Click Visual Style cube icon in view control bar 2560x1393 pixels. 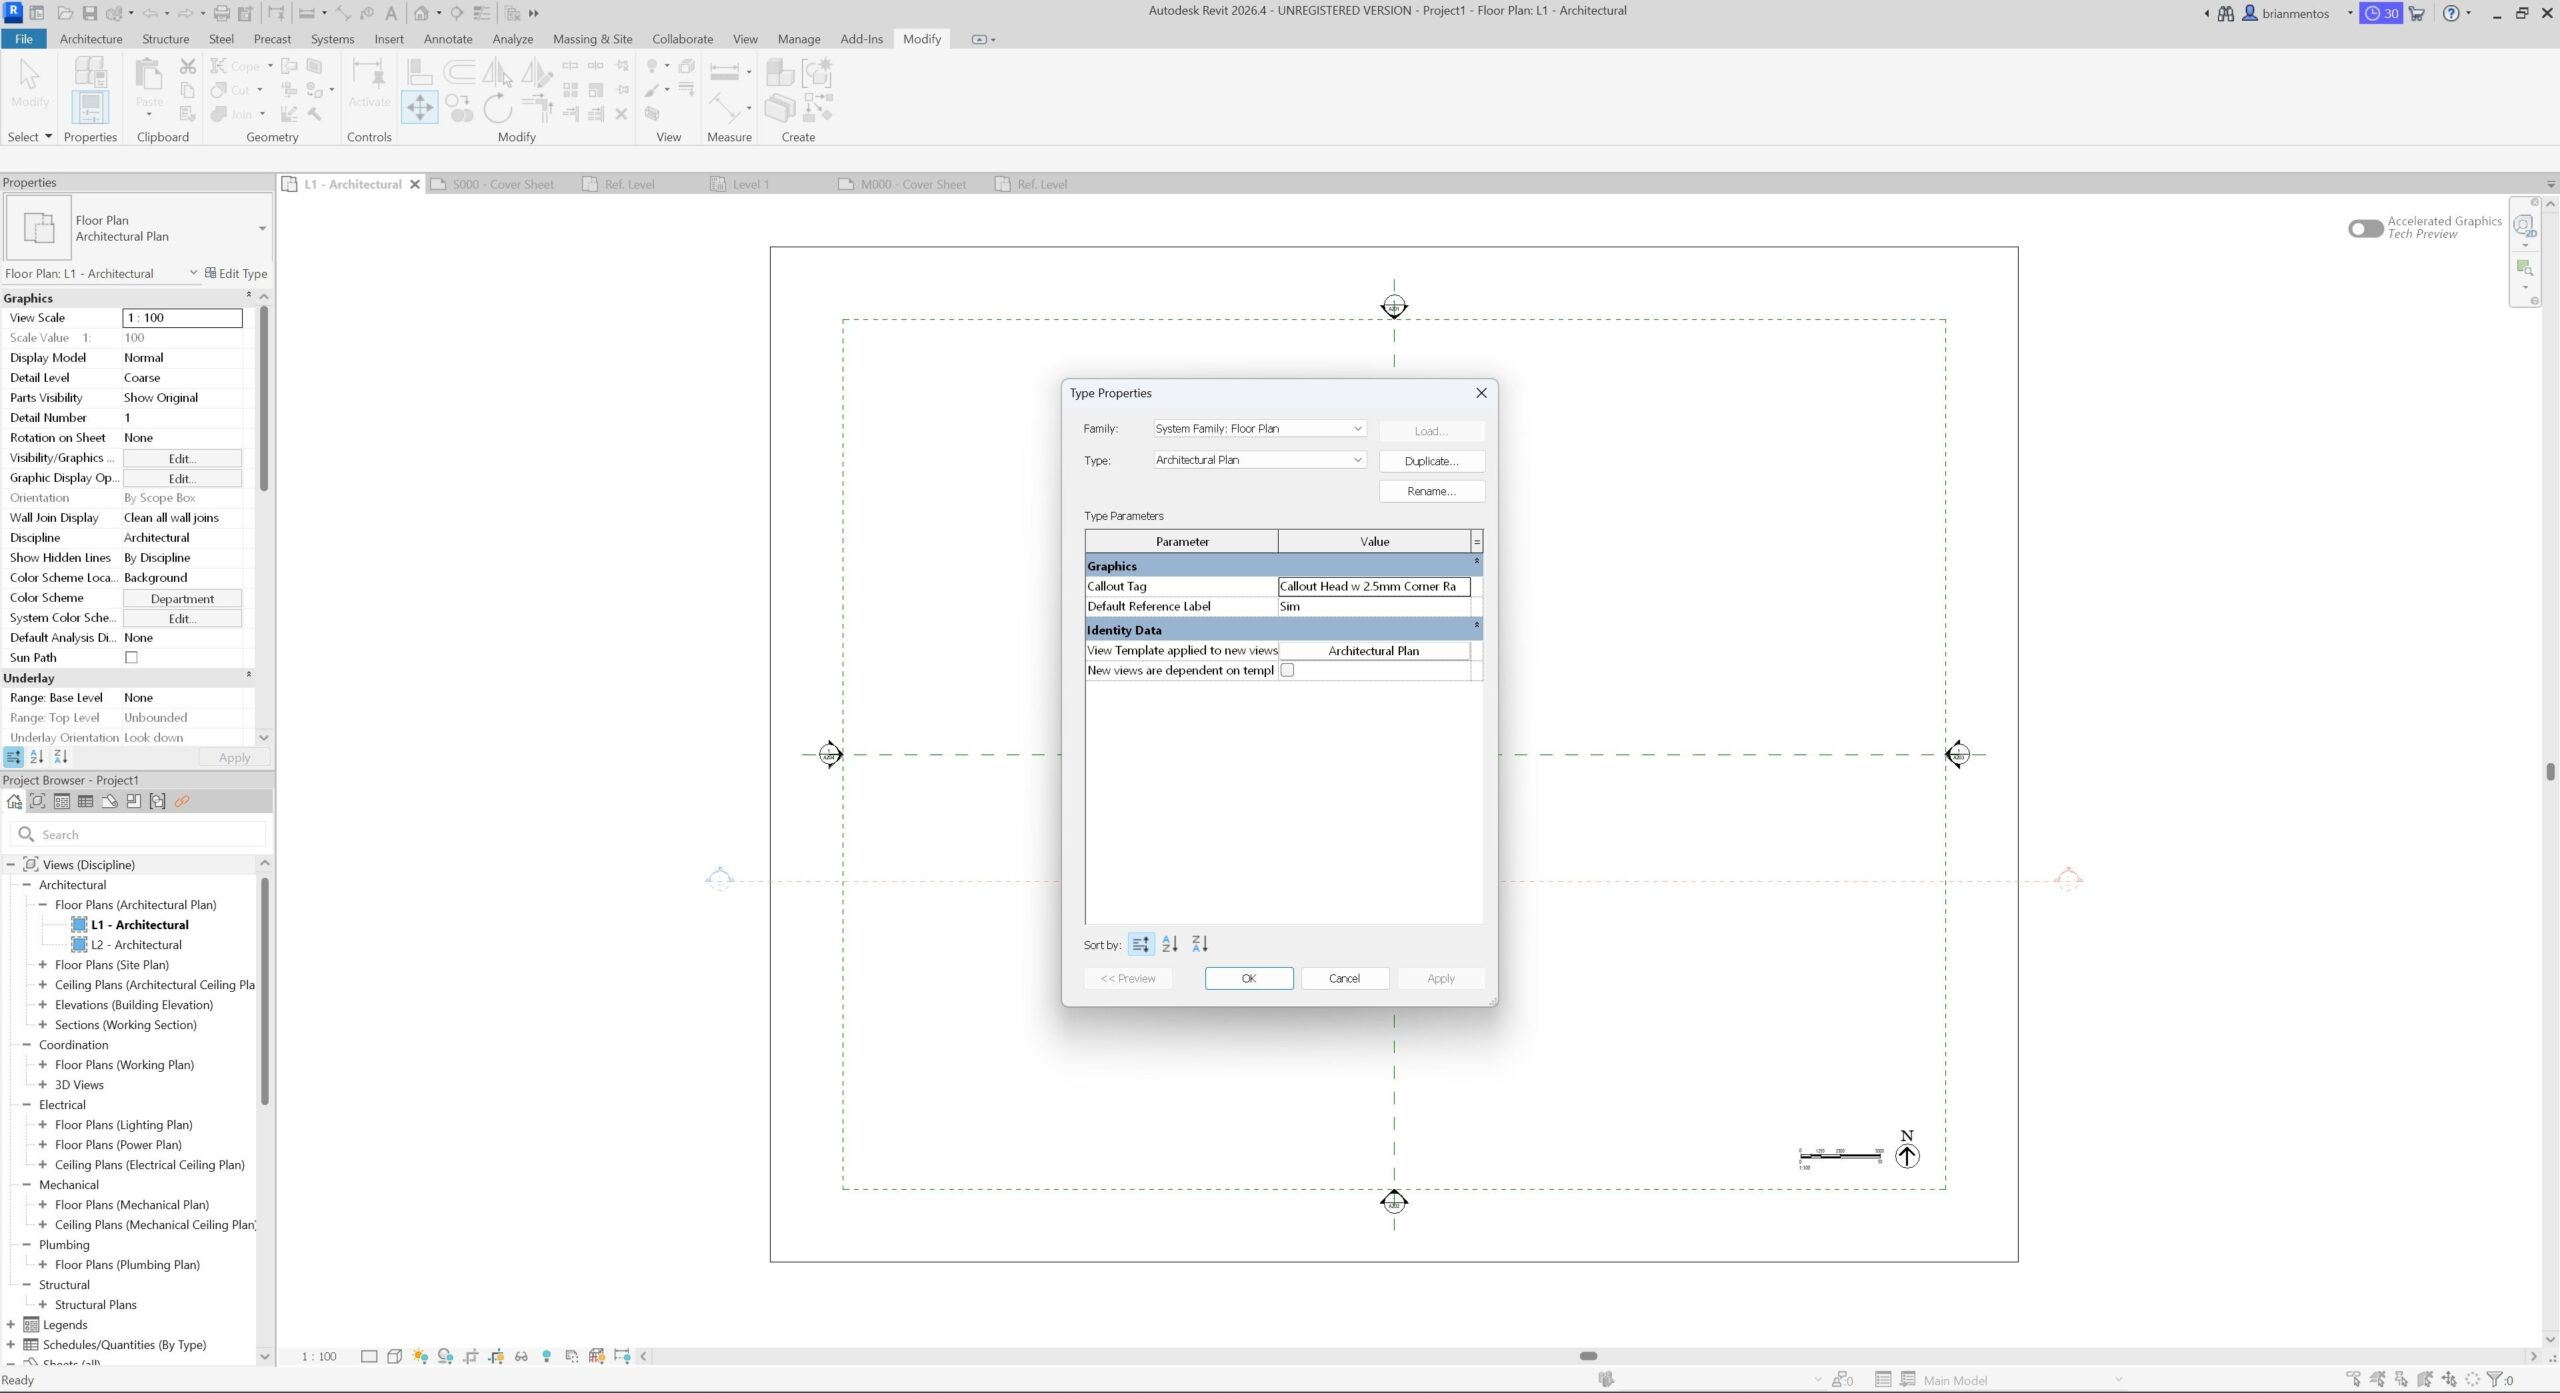click(394, 1356)
